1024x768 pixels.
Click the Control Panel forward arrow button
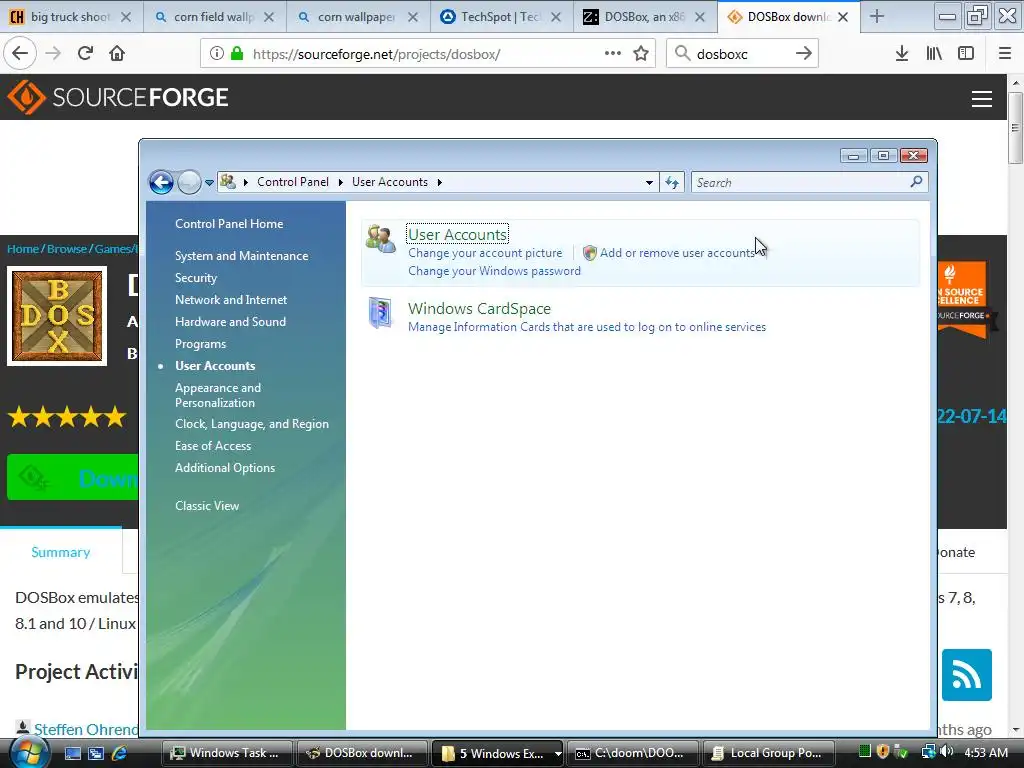coord(189,182)
